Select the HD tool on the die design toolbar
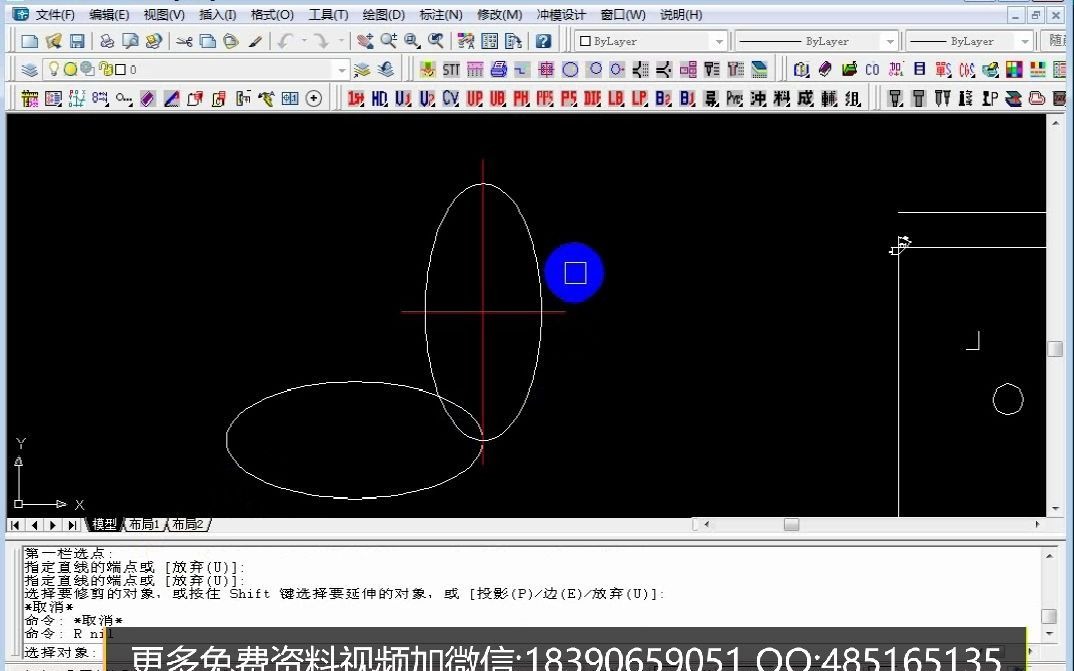Image resolution: width=1074 pixels, height=671 pixels. (x=378, y=98)
